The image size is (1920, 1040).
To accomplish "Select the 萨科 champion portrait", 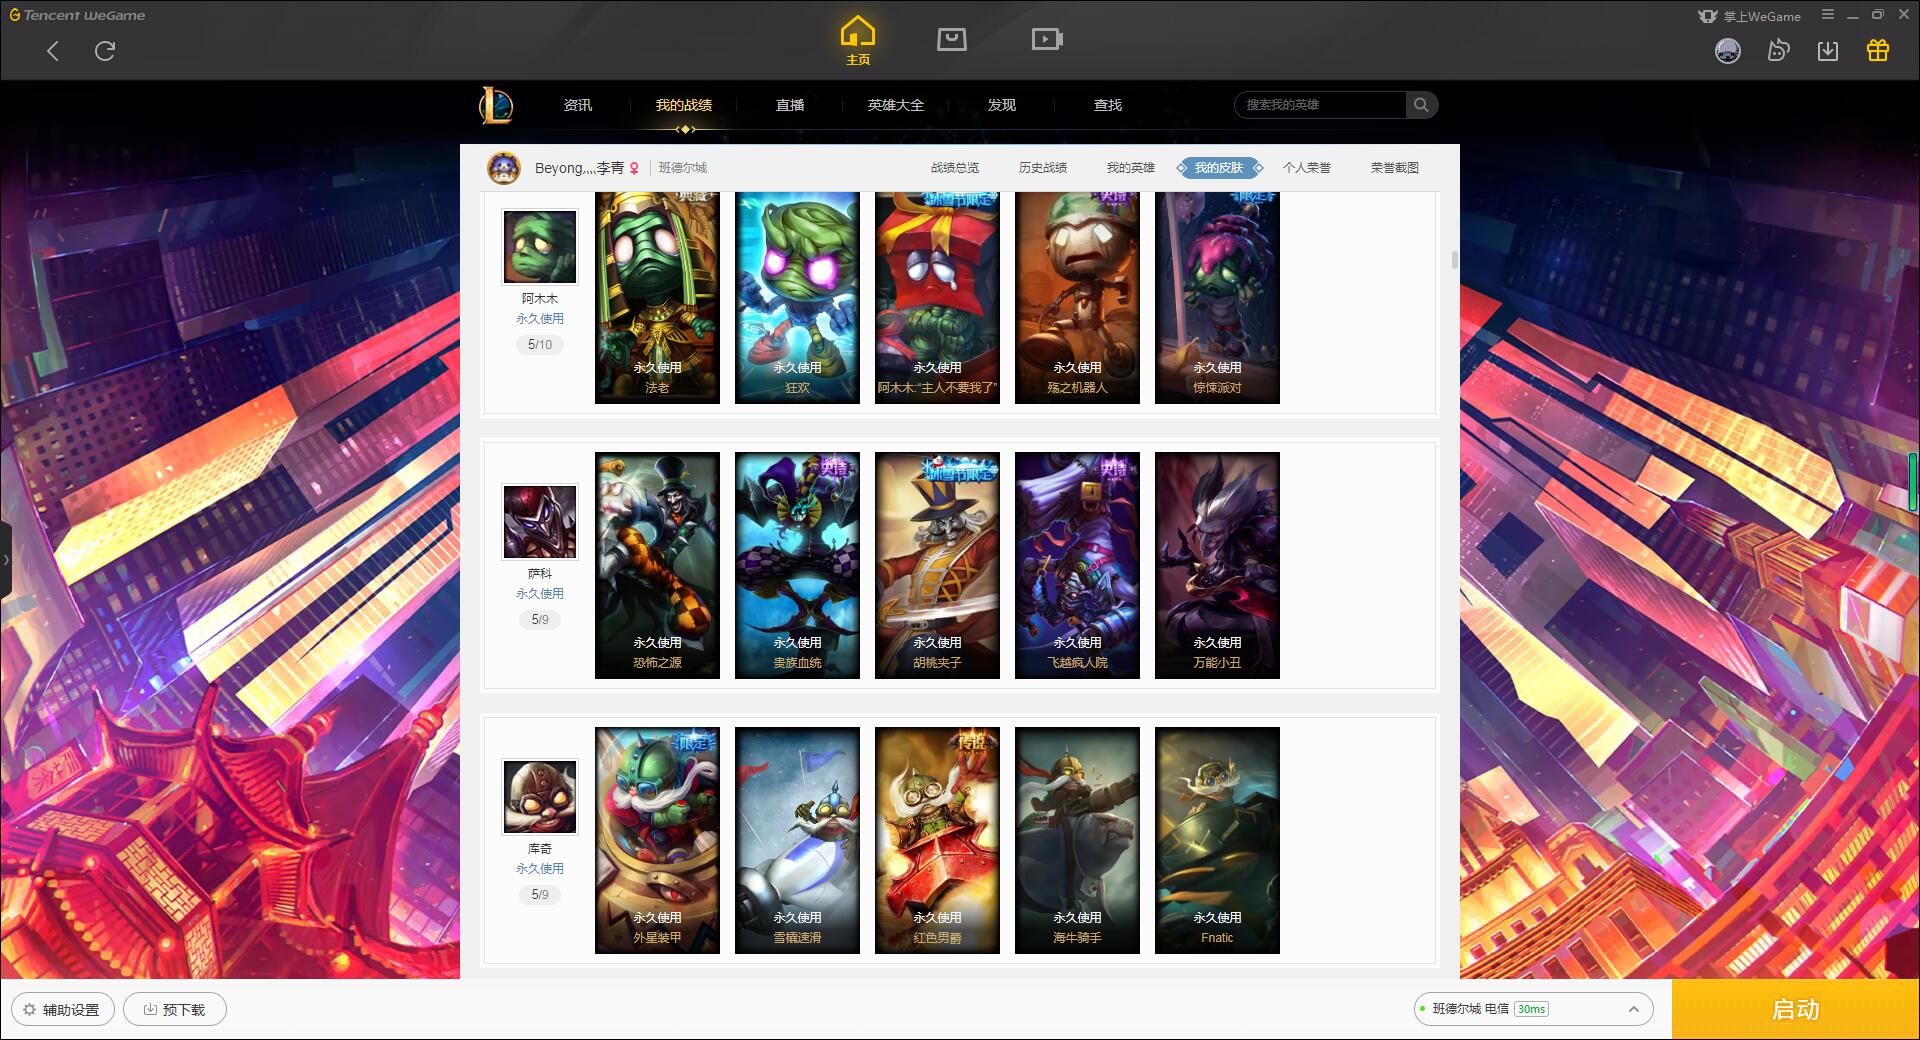I will pyautogui.click(x=540, y=522).
